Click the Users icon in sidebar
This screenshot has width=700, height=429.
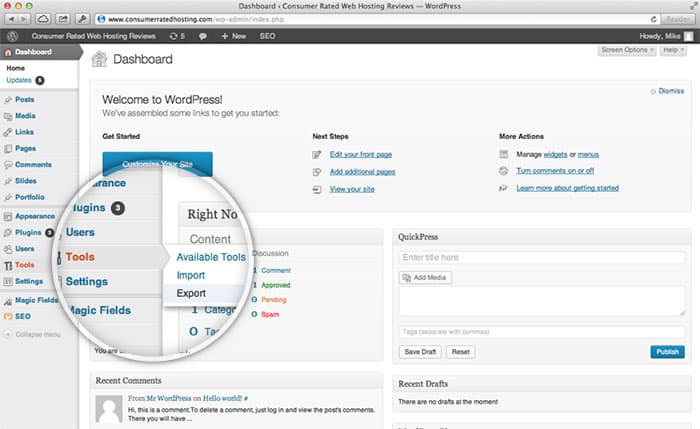tap(8, 249)
